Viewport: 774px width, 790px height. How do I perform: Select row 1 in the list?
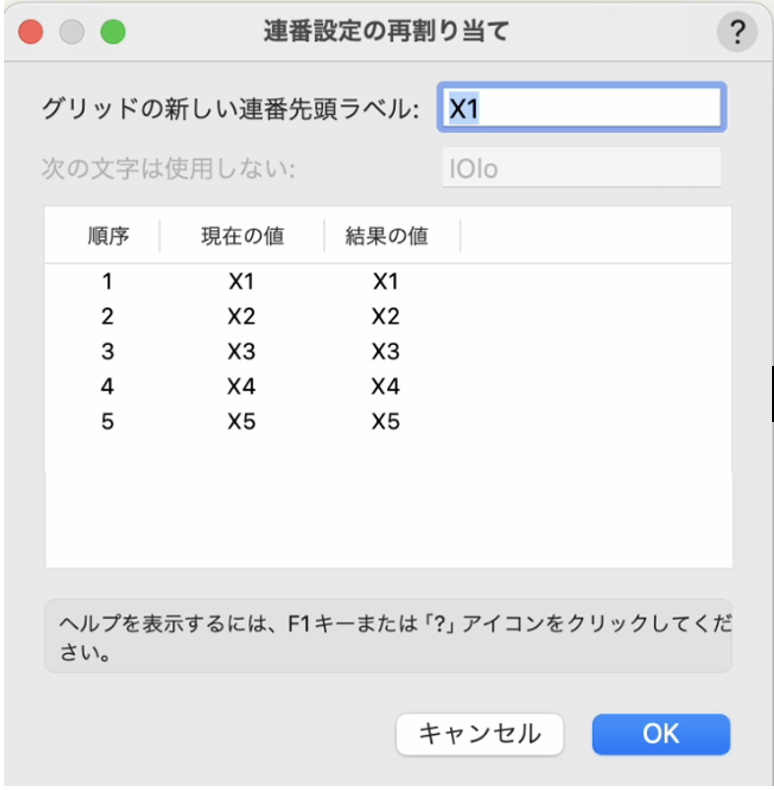pyautogui.click(x=107, y=282)
